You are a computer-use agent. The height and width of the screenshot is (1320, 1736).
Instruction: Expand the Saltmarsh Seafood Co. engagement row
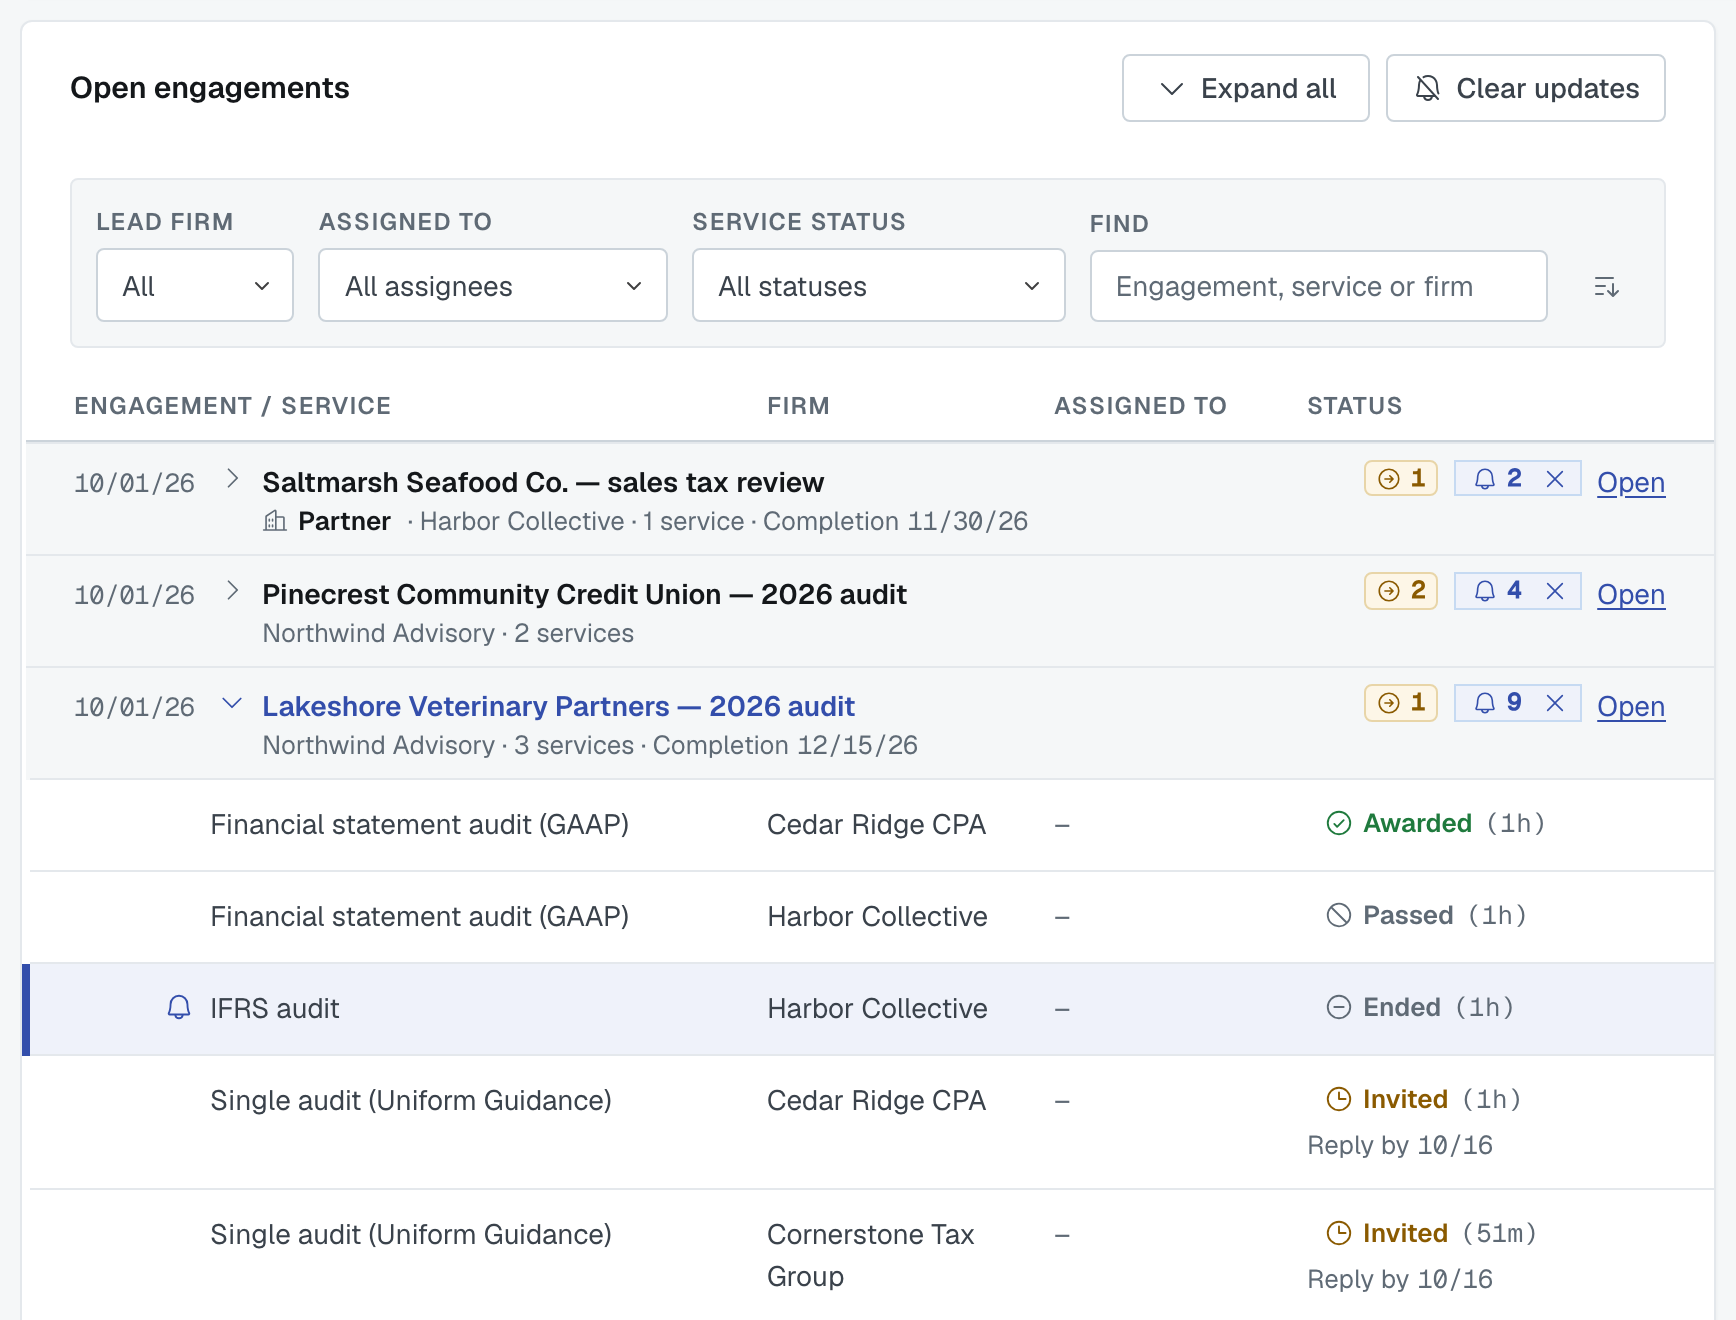click(x=232, y=479)
